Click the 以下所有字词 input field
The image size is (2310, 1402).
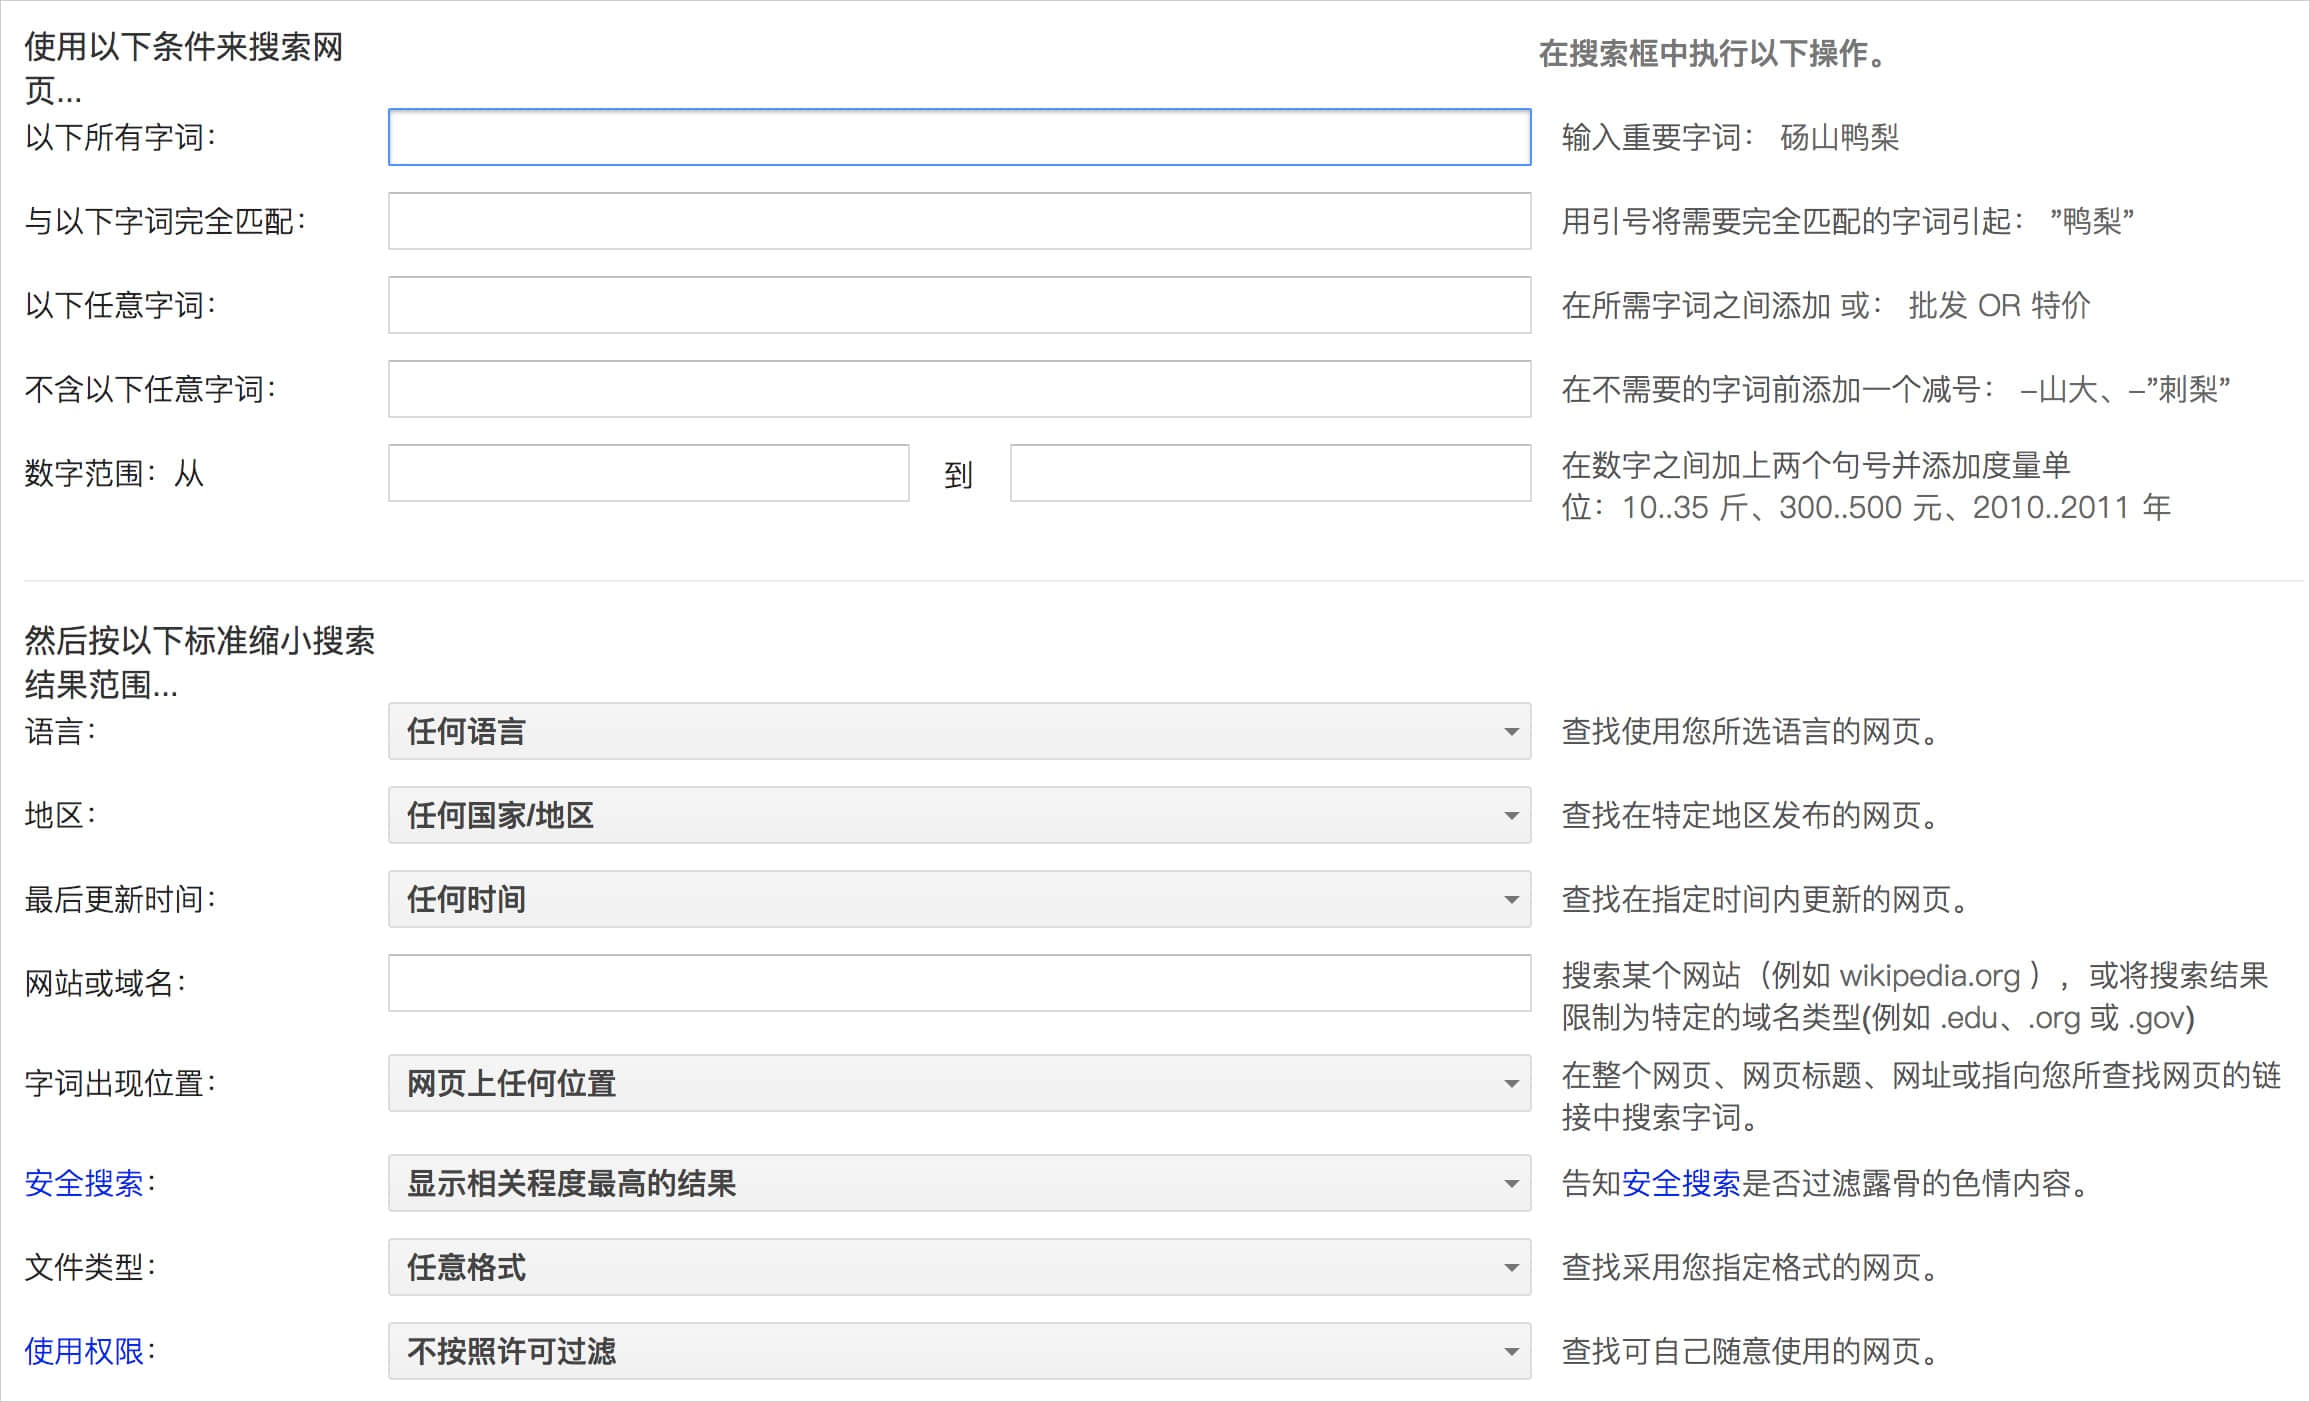click(958, 137)
